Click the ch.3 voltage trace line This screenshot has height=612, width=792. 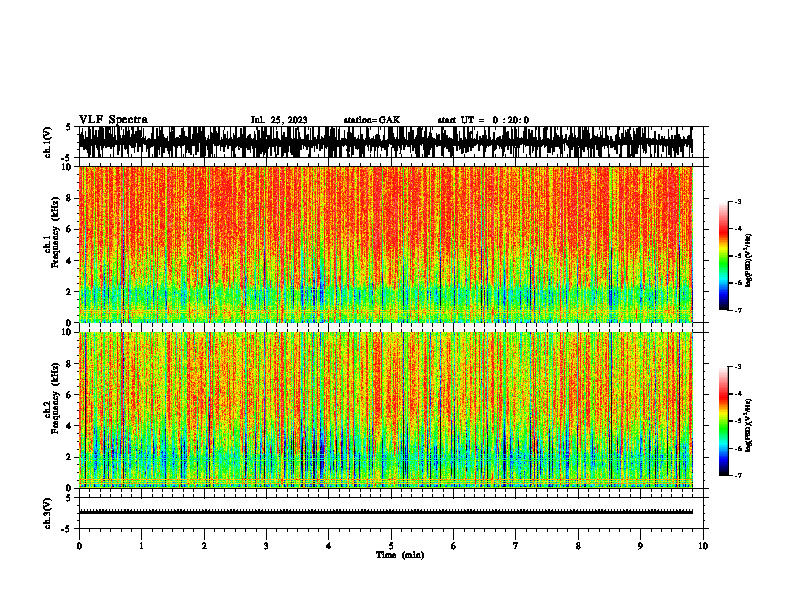(385, 512)
